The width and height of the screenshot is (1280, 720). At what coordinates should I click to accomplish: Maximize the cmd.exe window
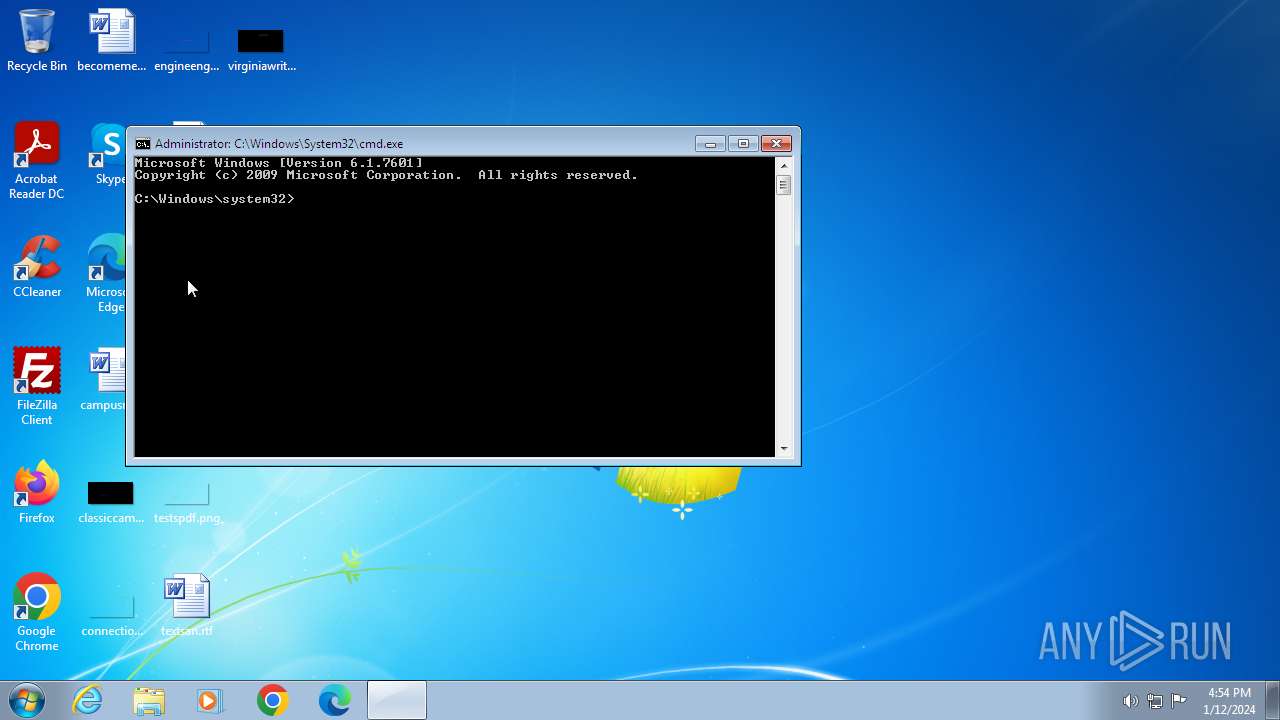click(743, 144)
